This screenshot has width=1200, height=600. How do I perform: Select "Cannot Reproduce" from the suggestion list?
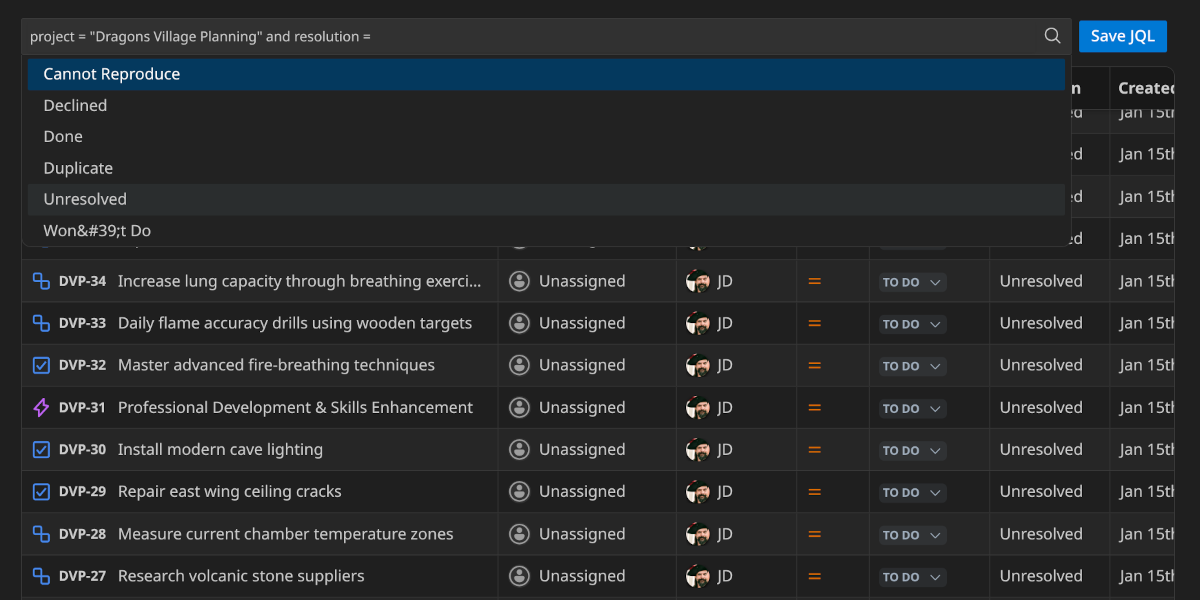pyautogui.click(x=111, y=73)
